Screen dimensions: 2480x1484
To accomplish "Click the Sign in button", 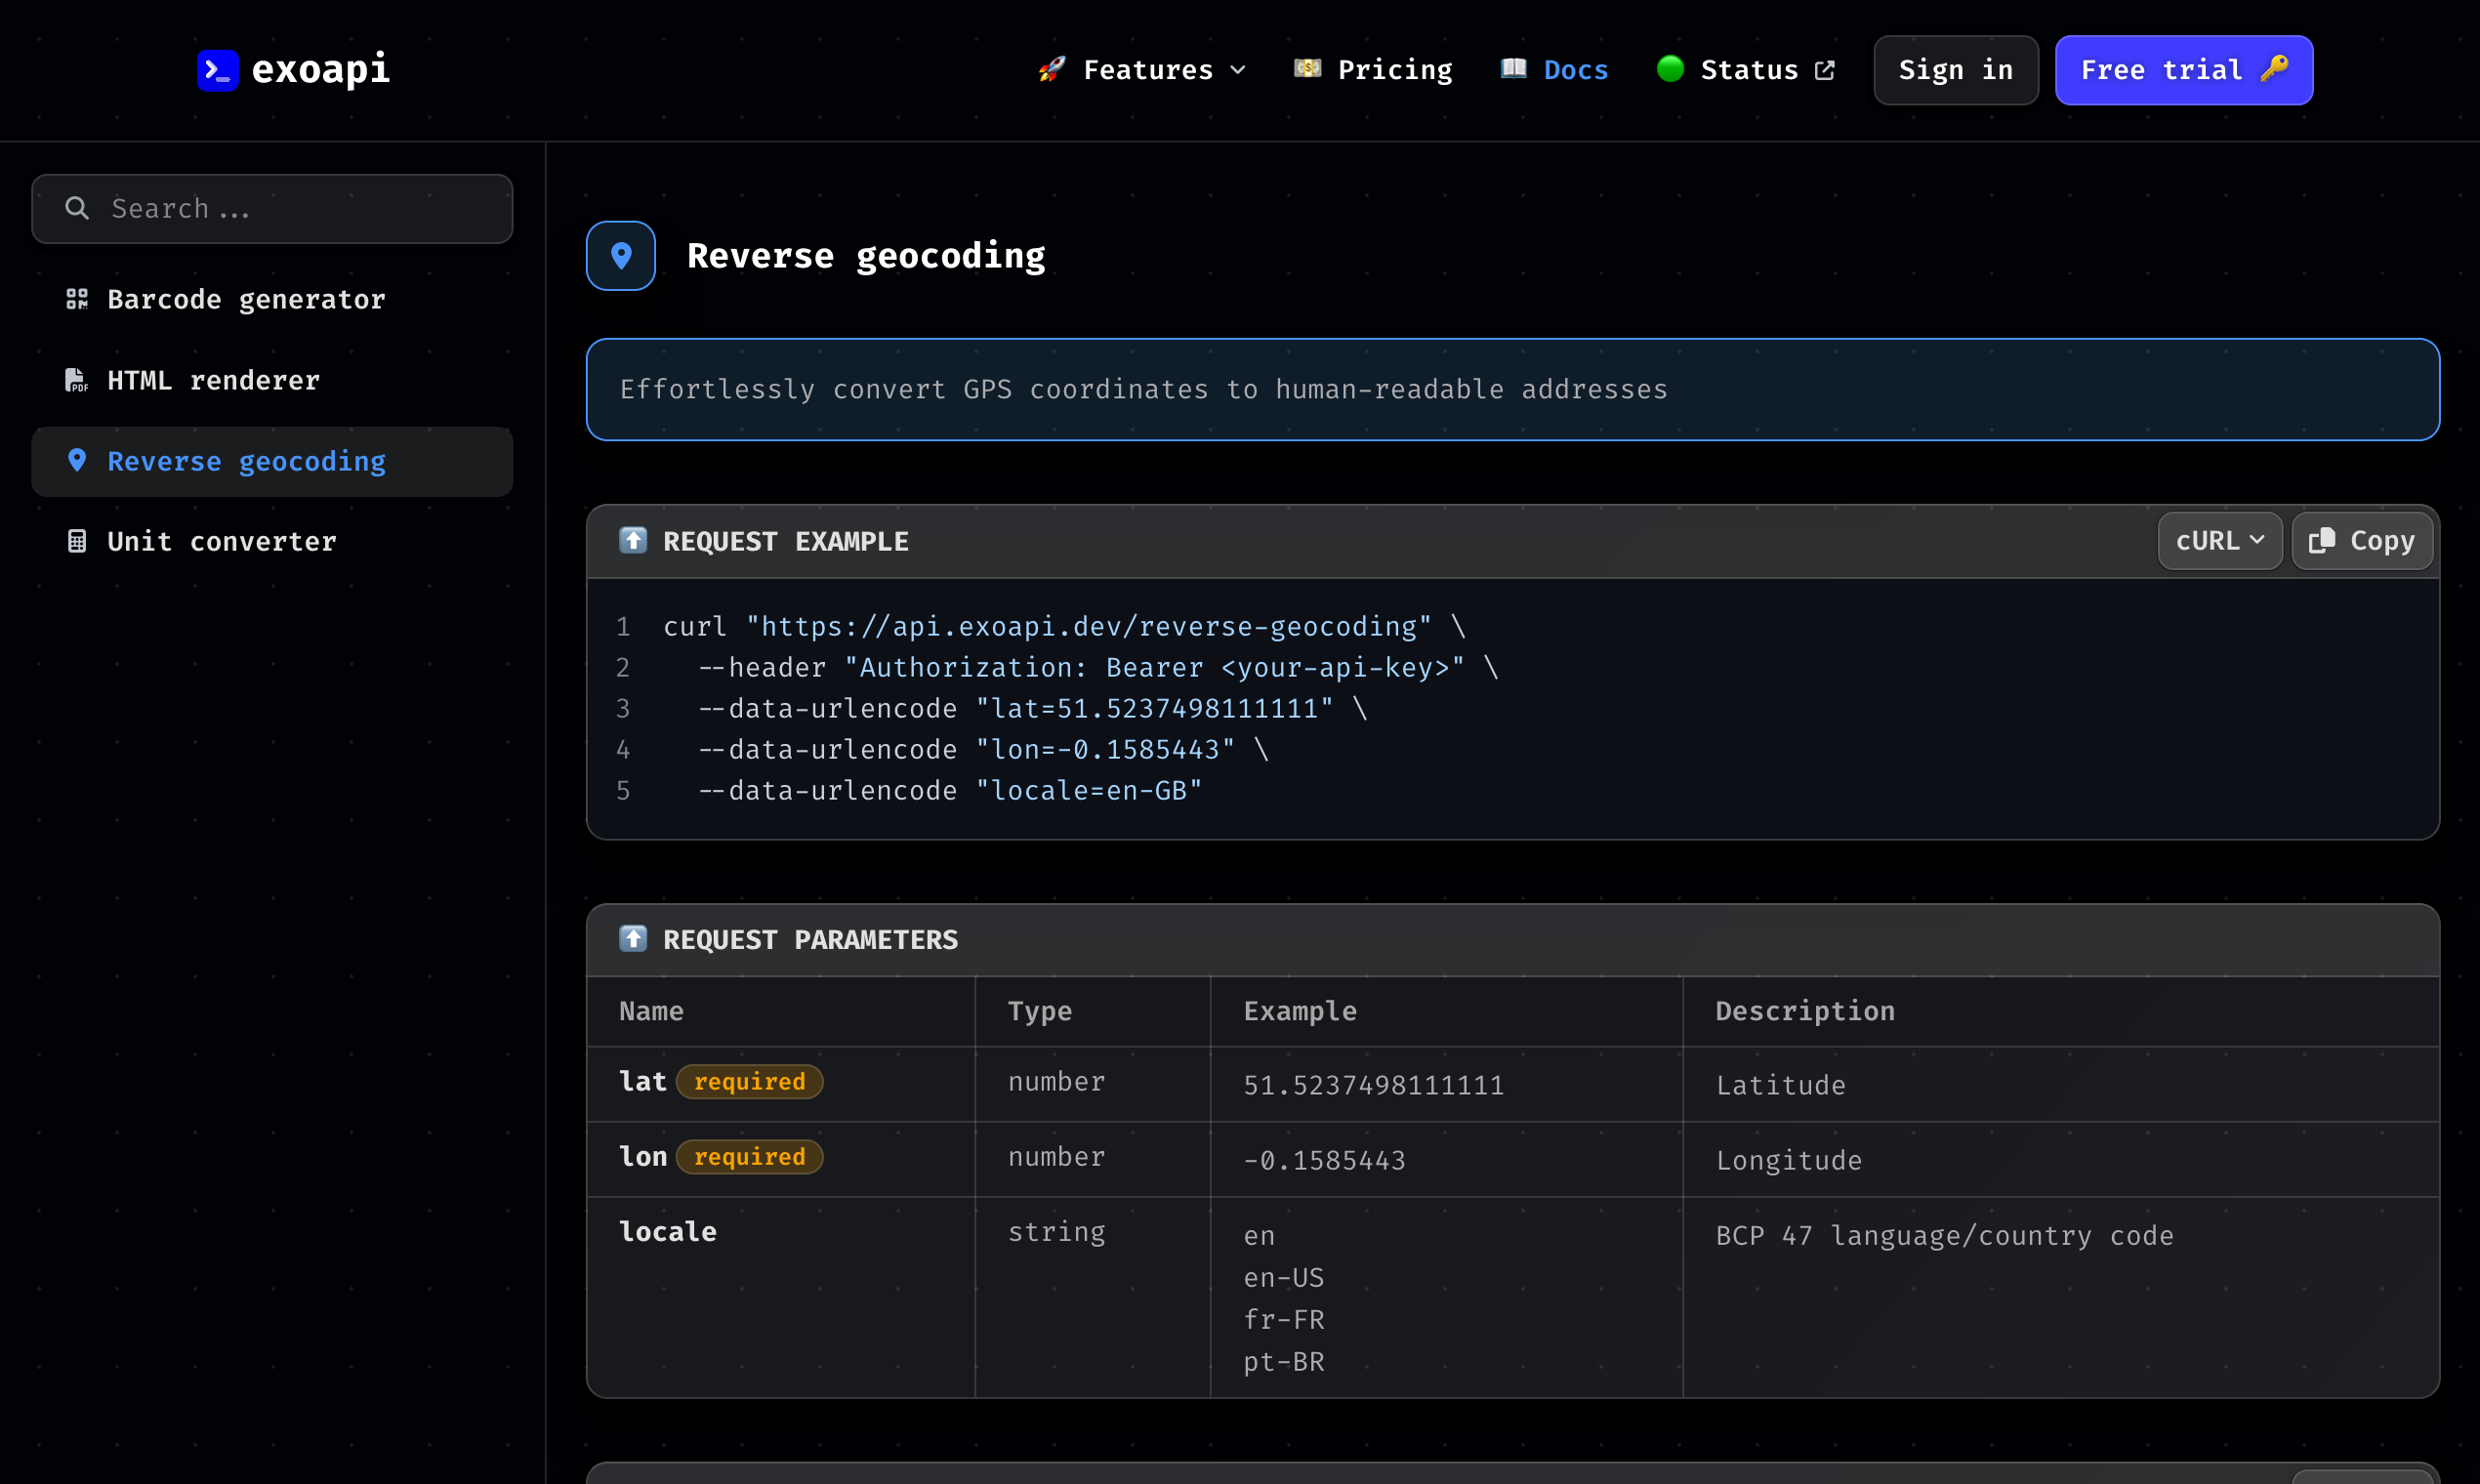I will (1955, 70).
